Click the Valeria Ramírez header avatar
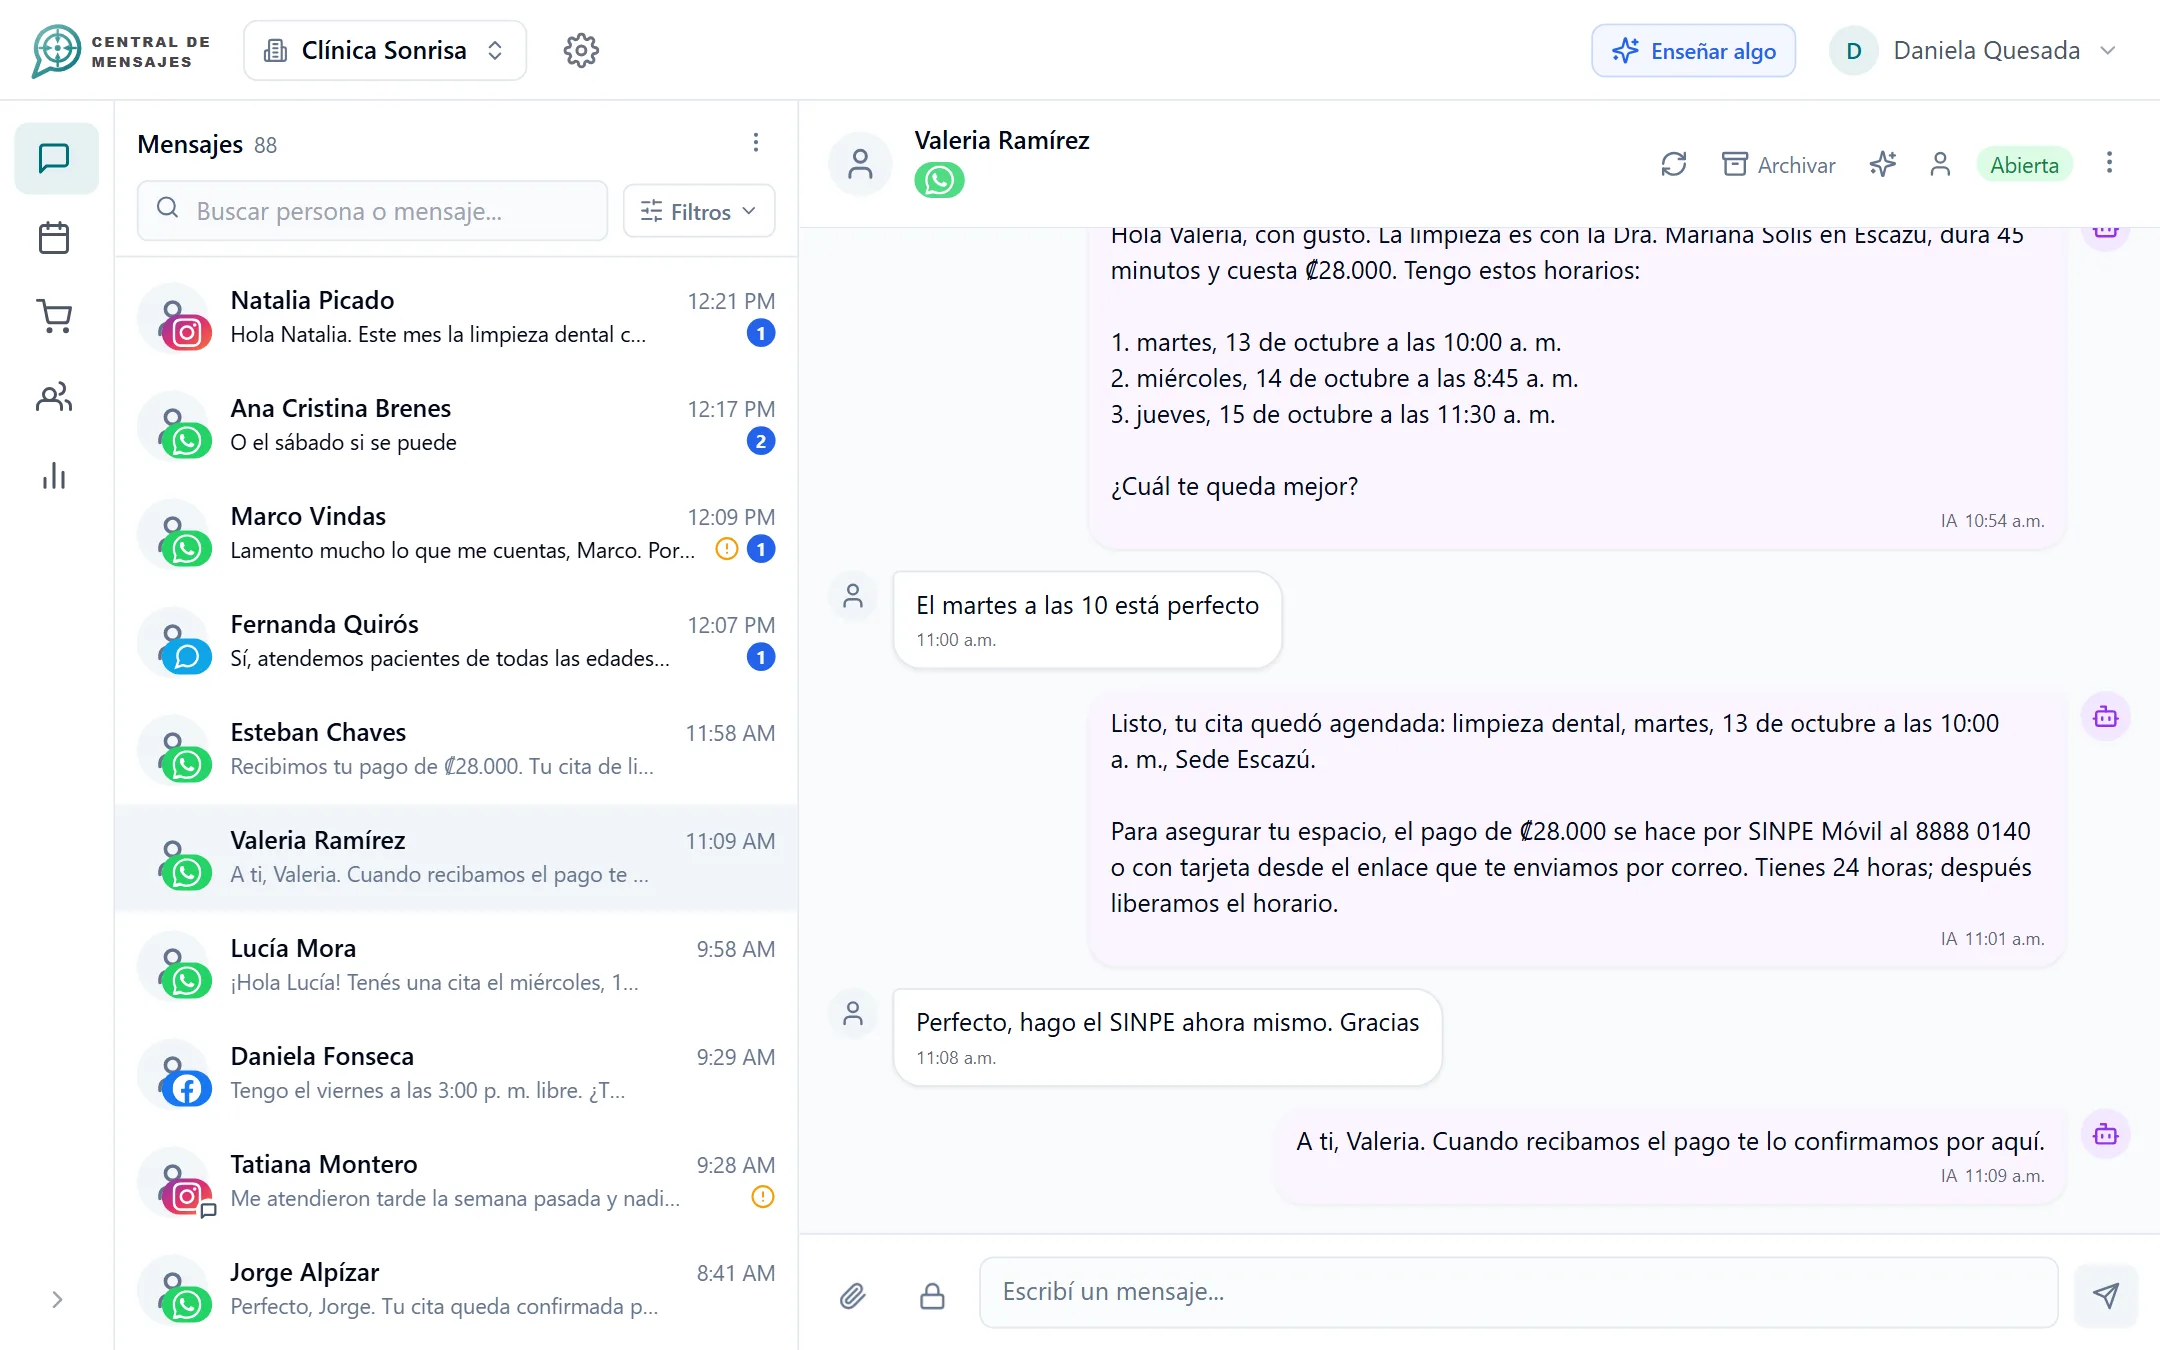Image resolution: width=2160 pixels, height=1350 pixels. [x=860, y=163]
